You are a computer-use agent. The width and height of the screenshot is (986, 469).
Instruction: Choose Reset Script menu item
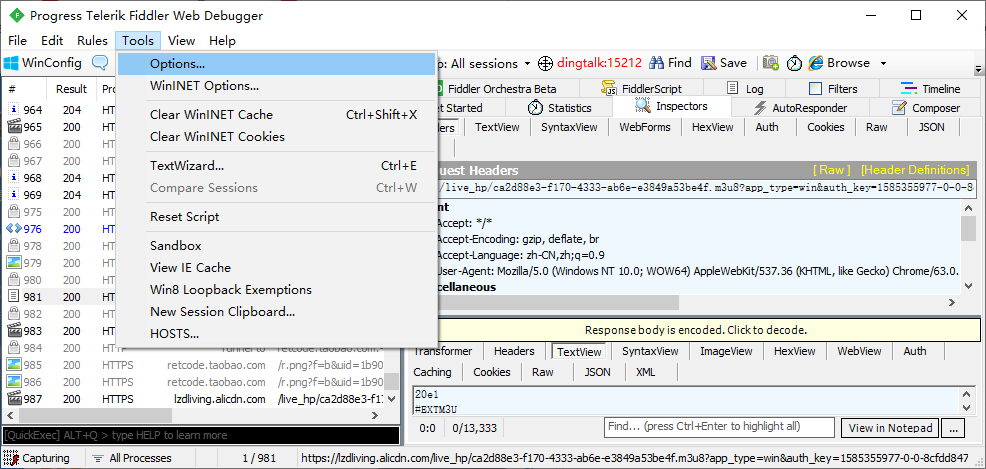point(277,217)
